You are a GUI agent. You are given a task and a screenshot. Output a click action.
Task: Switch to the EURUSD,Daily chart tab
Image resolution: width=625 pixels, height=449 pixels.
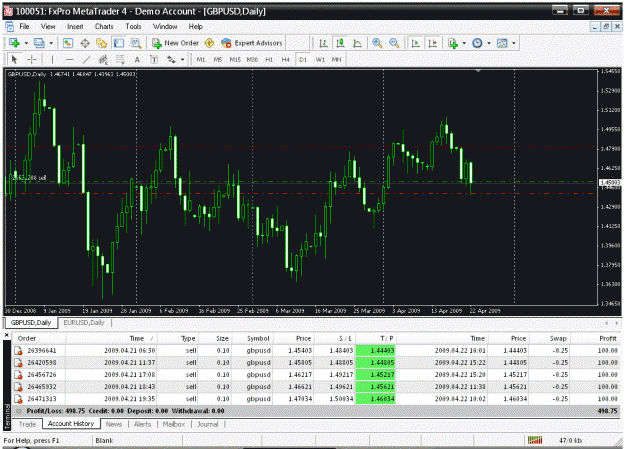(84, 323)
